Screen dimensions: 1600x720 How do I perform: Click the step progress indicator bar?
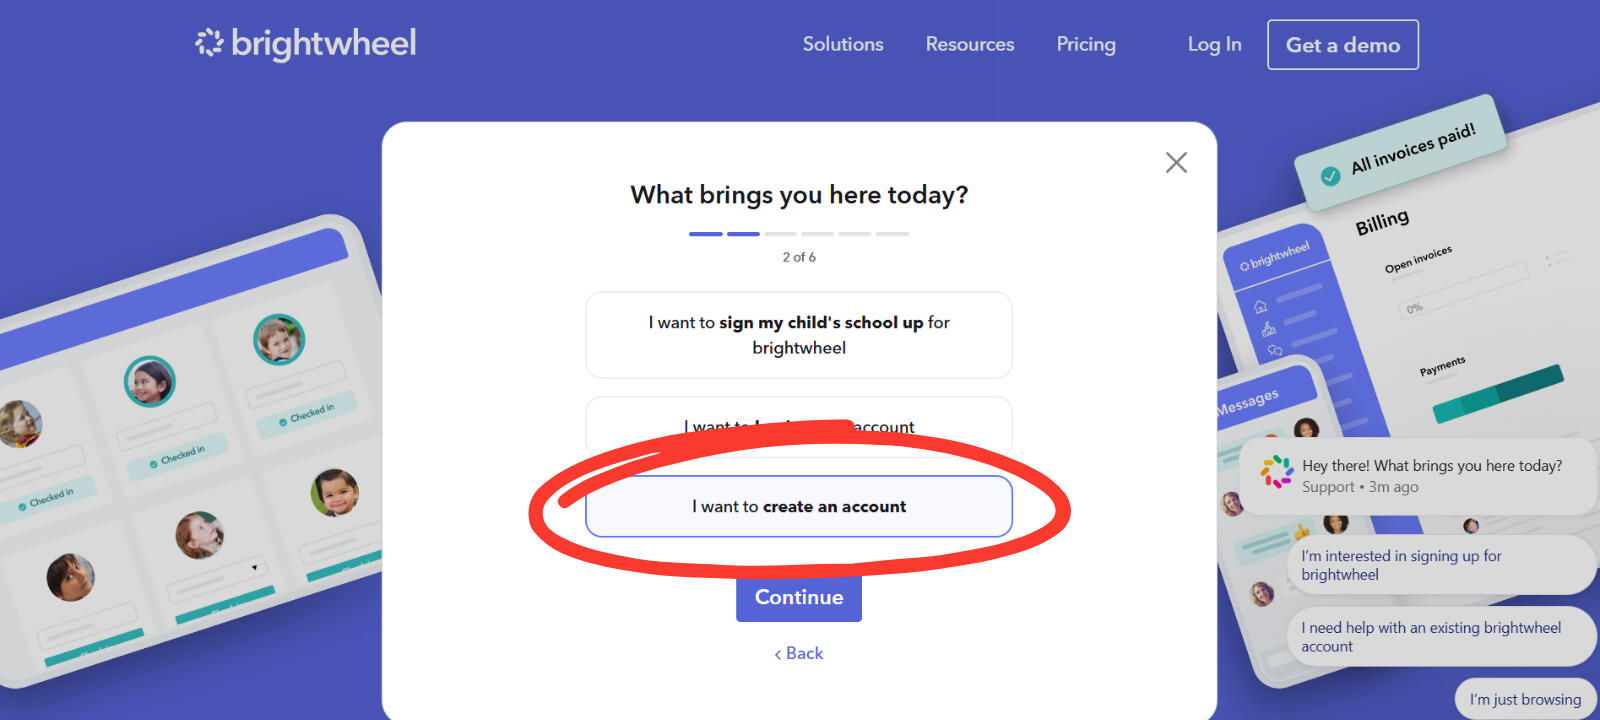tap(798, 234)
